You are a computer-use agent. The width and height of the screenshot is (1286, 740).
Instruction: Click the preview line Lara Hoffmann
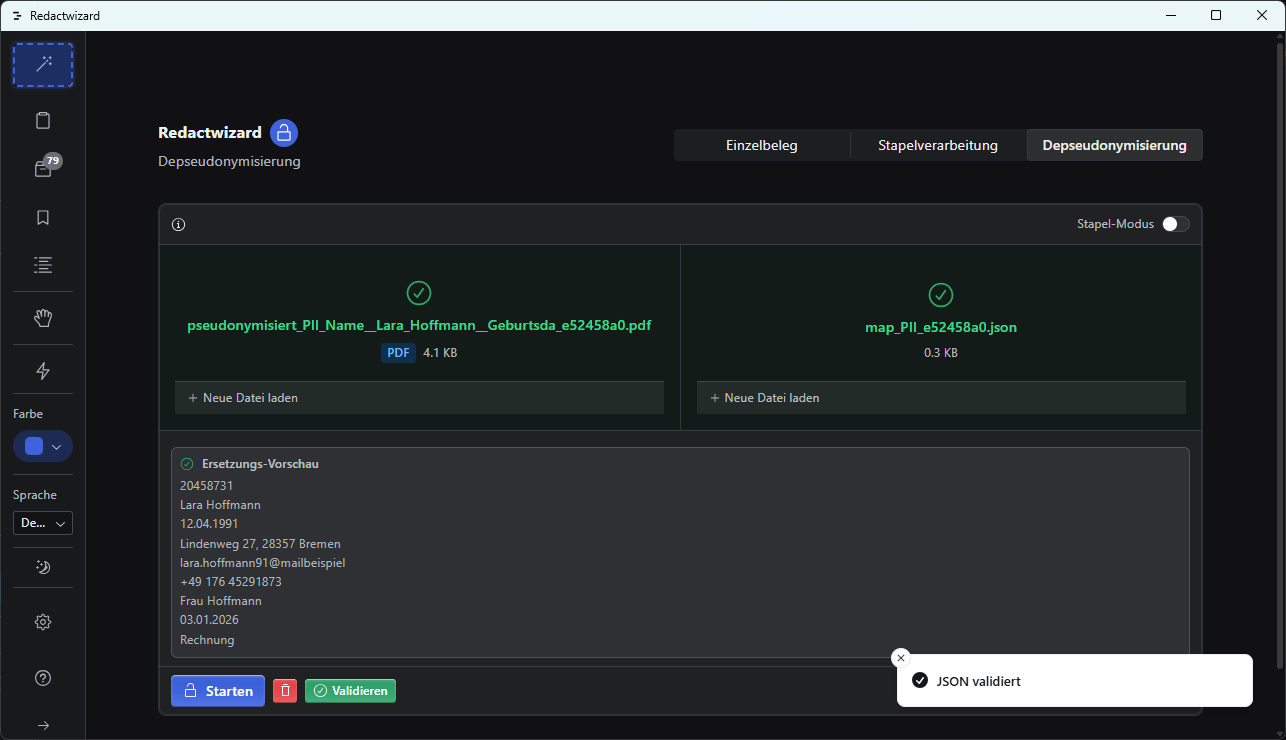(x=220, y=505)
